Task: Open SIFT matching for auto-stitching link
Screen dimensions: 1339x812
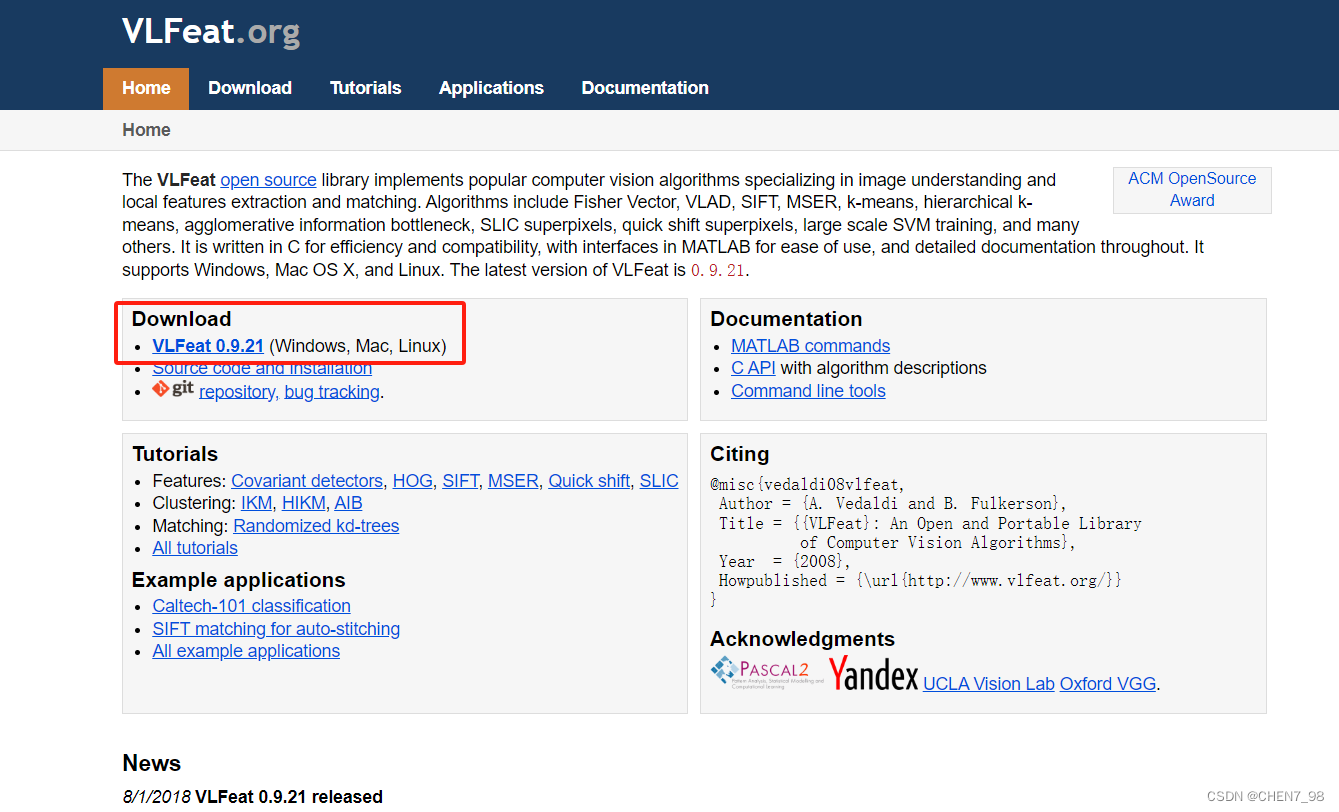Action: click(x=276, y=629)
